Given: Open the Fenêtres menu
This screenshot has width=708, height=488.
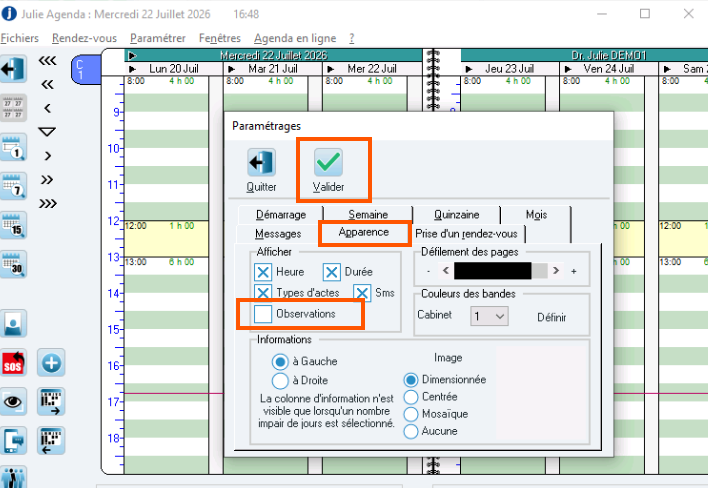Looking at the screenshot, I should point(220,38).
